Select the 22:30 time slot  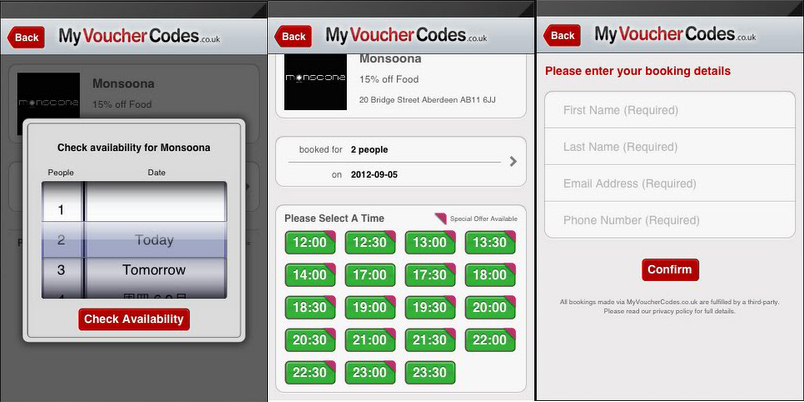[x=310, y=373]
